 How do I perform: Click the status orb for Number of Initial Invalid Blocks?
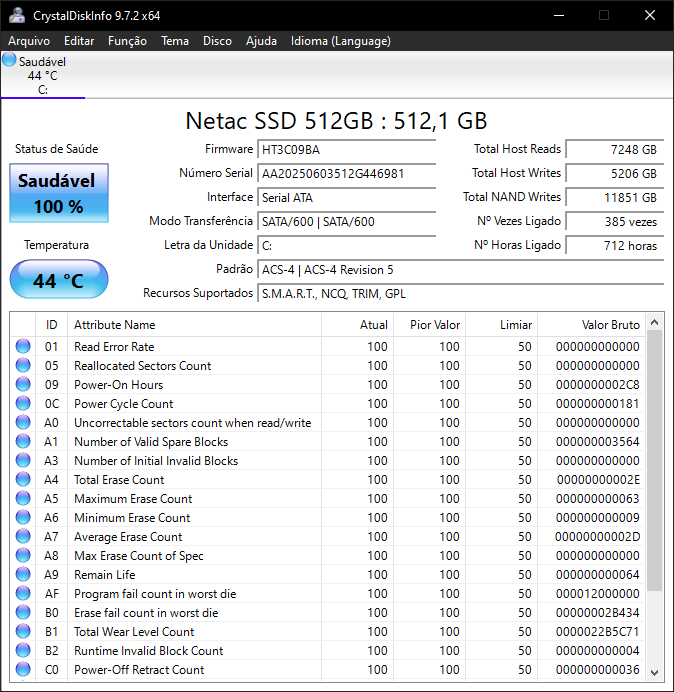[x=23, y=460]
